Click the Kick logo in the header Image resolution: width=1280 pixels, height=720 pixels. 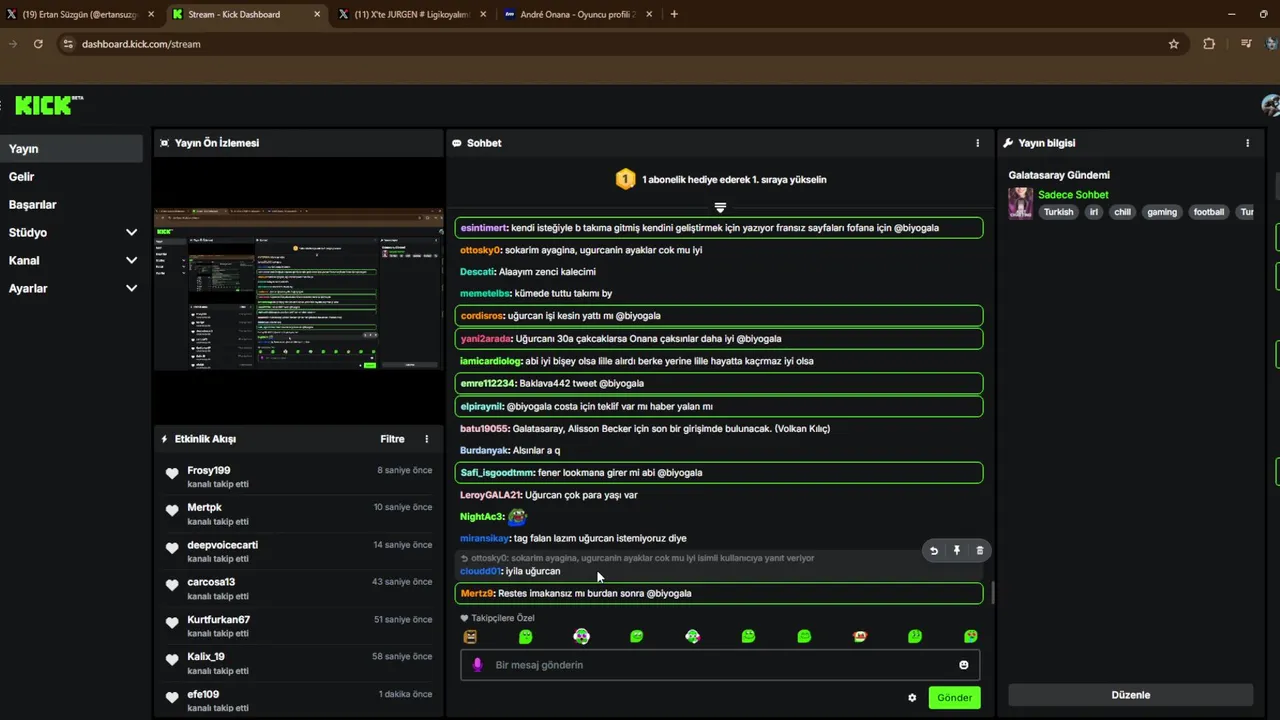(x=49, y=106)
